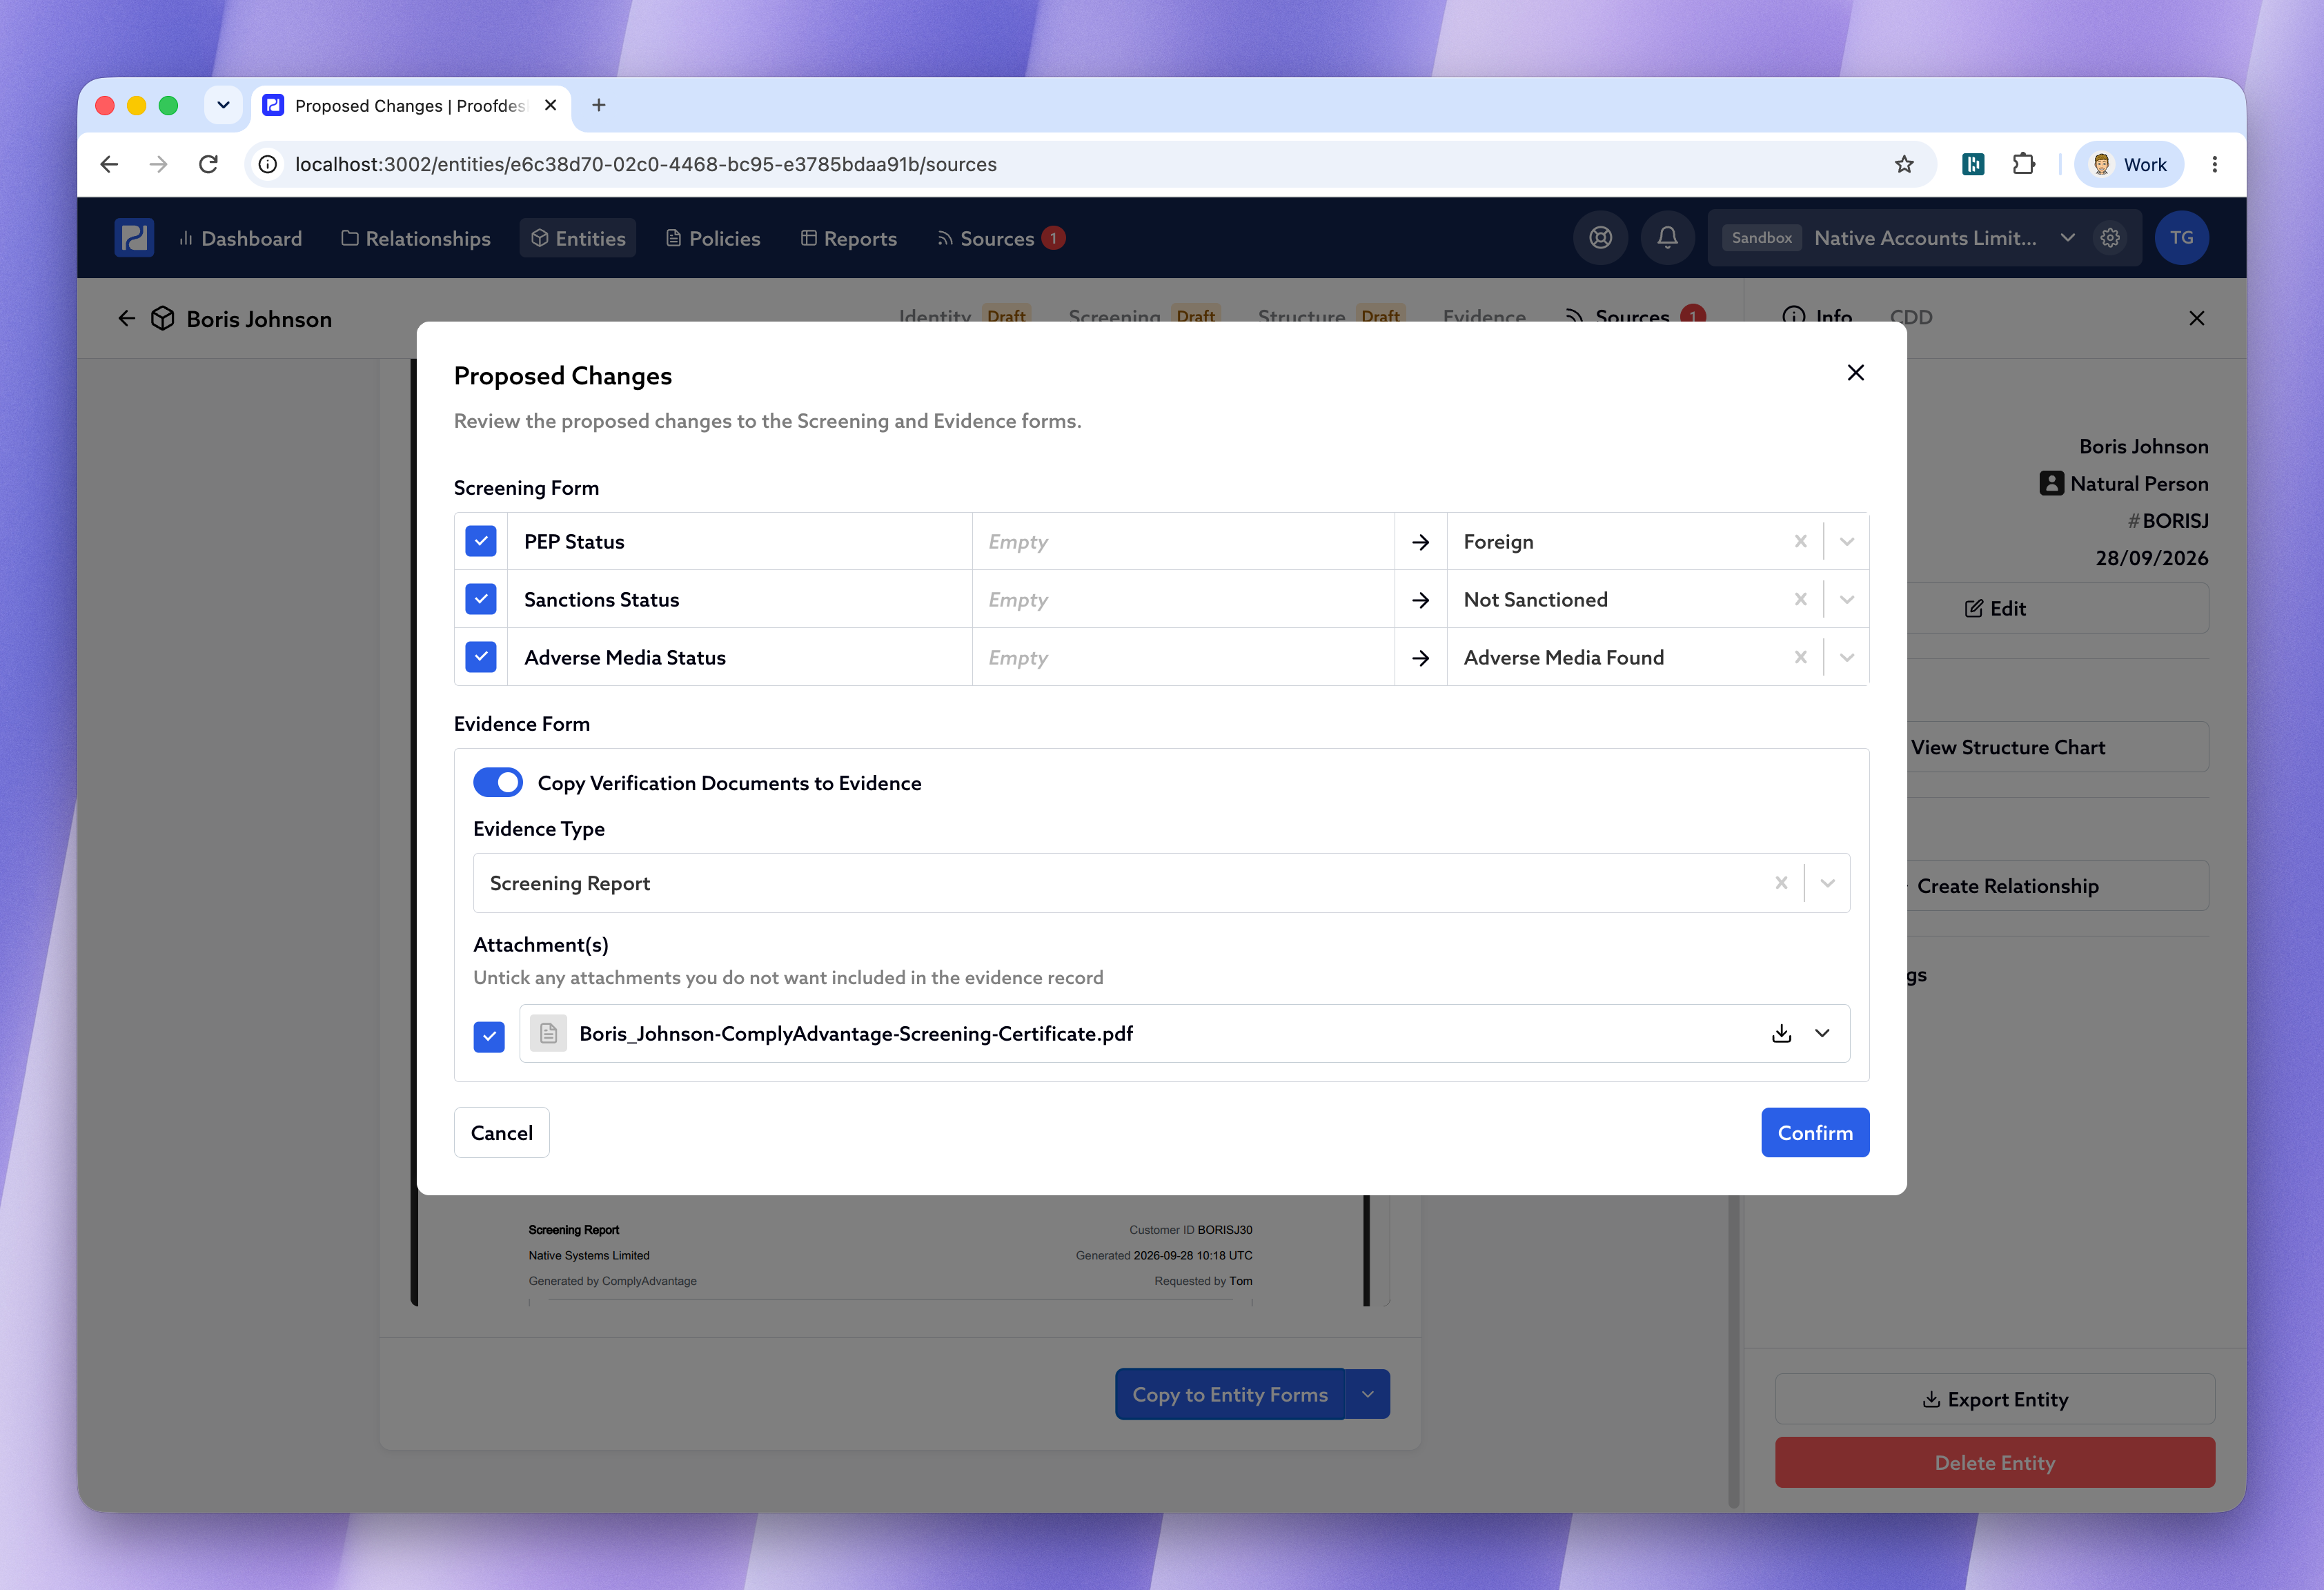Image resolution: width=2324 pixels, height=1590 pixels.
Task: Bookmark this page with the star
Action: pos(1904,164)
